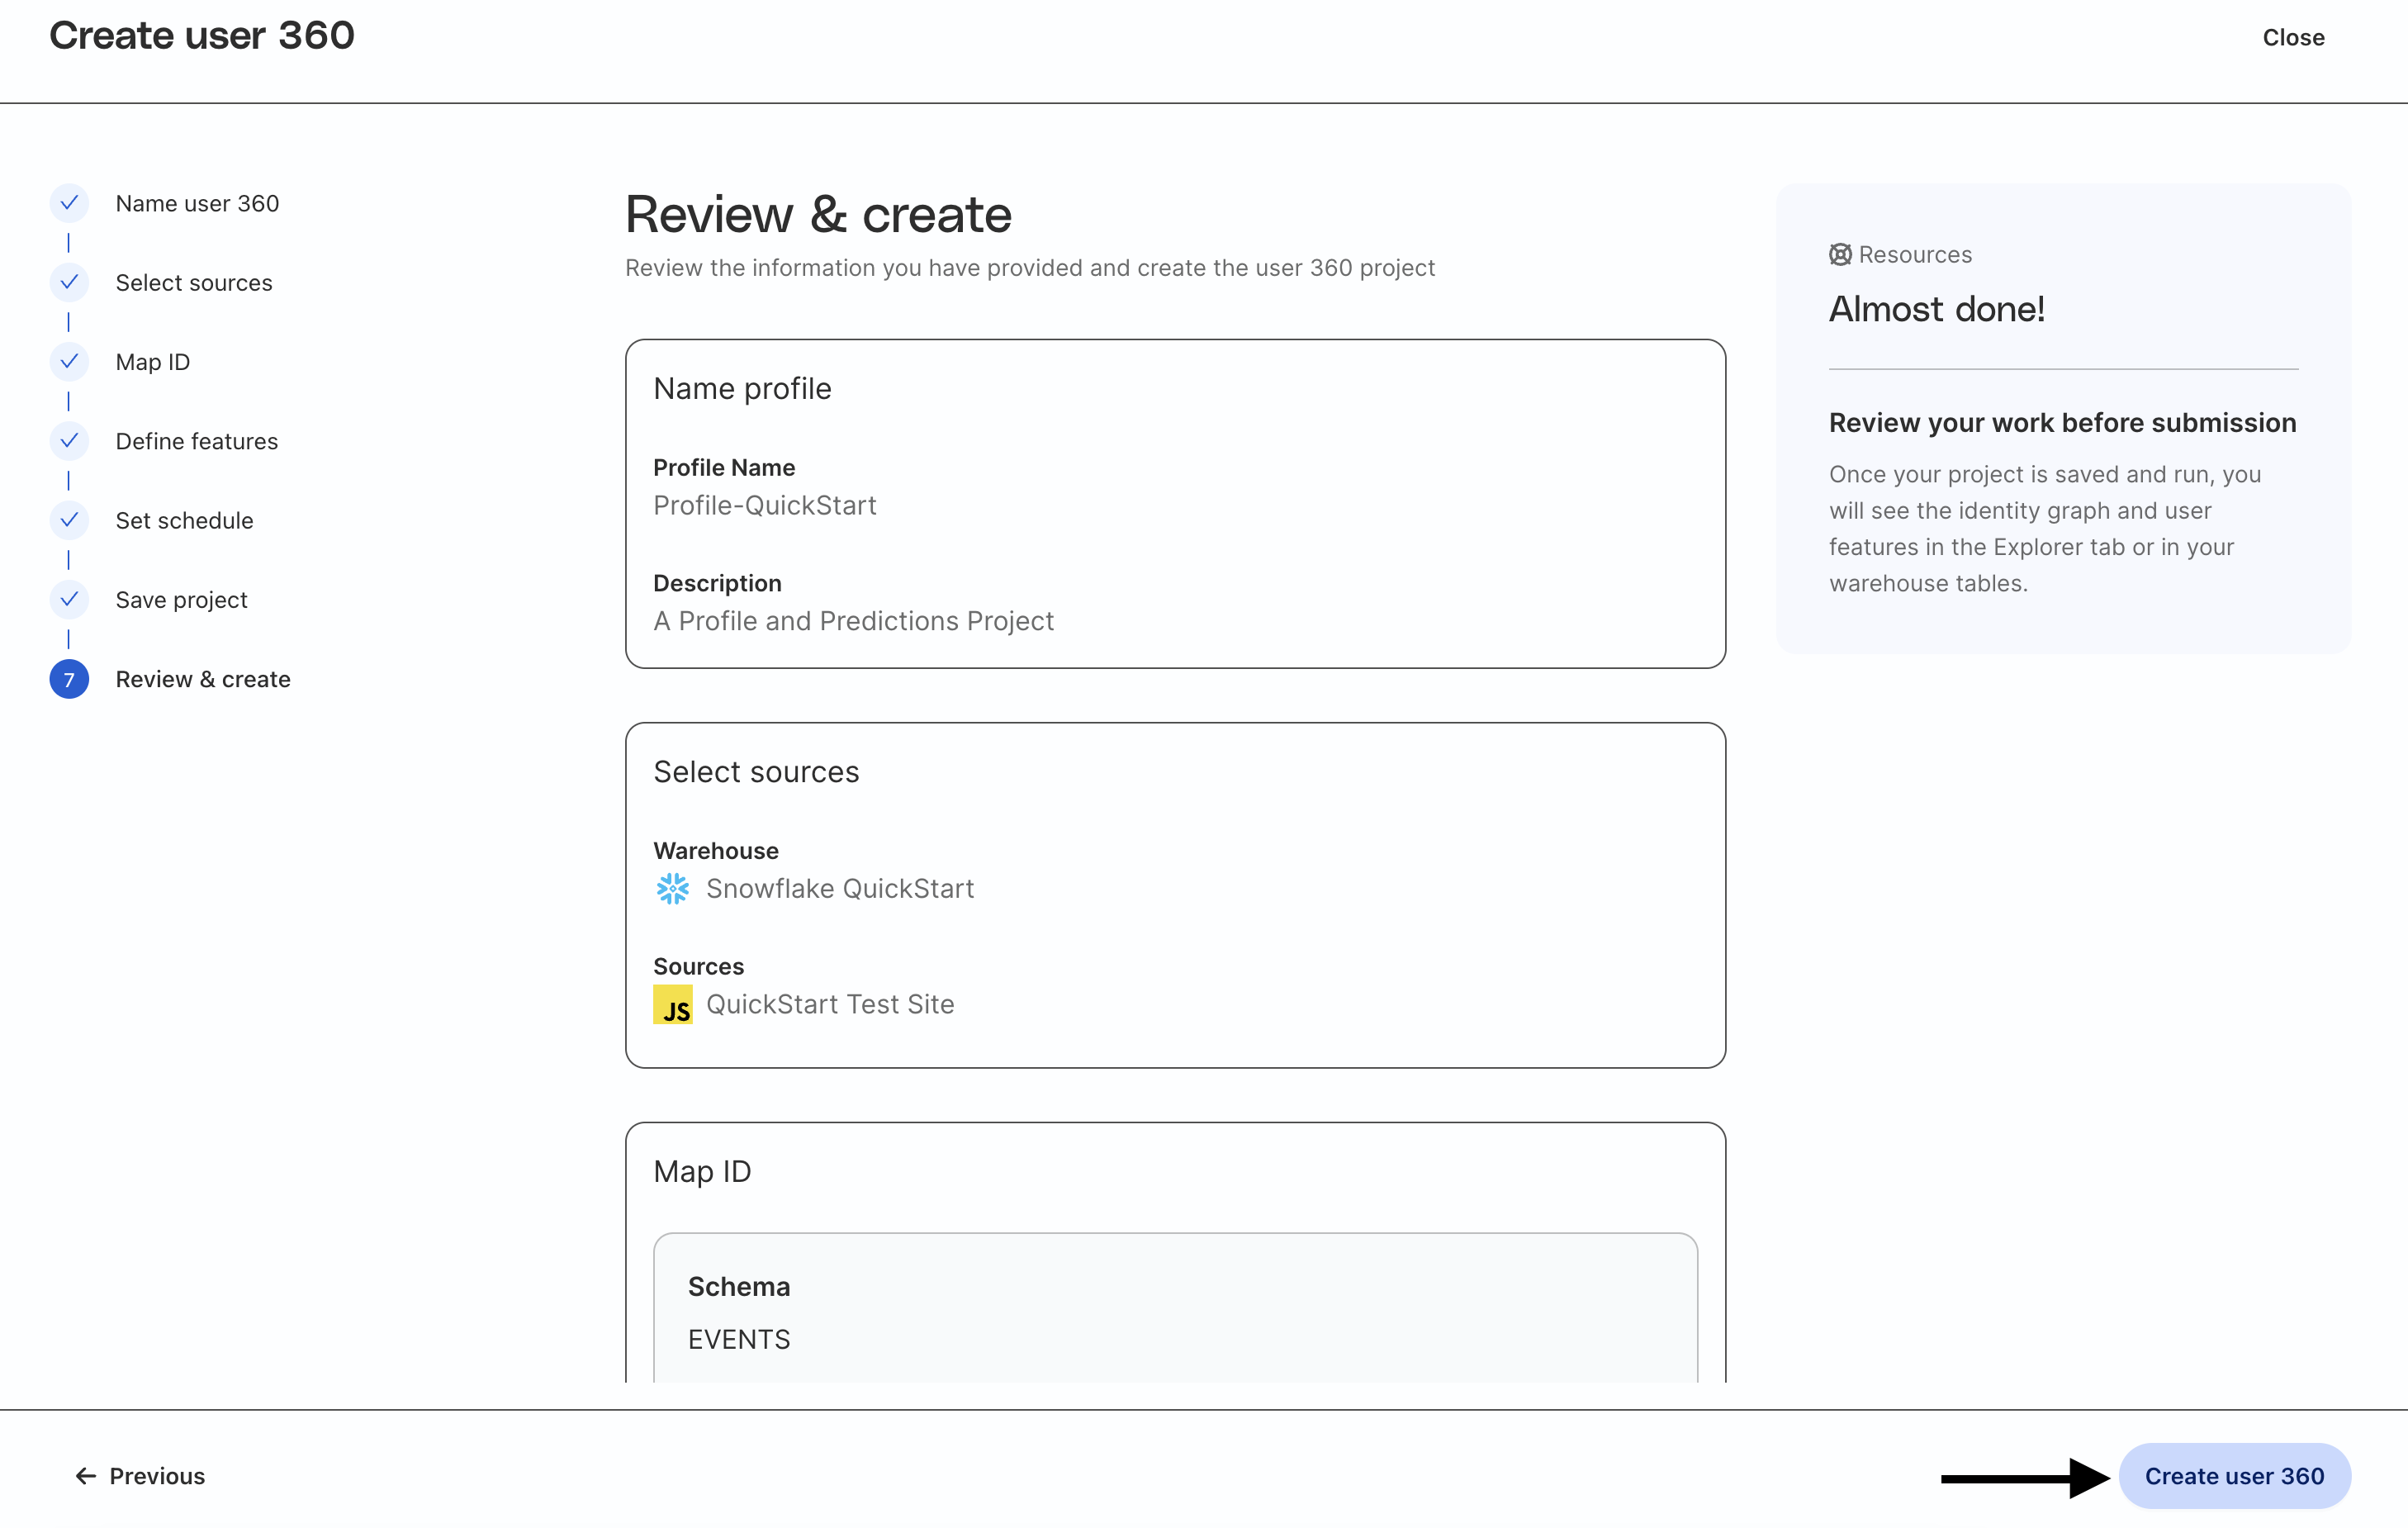
Task: Click the EVENTS schema value
Action: pyautogui.click(x=739, y=1339)
